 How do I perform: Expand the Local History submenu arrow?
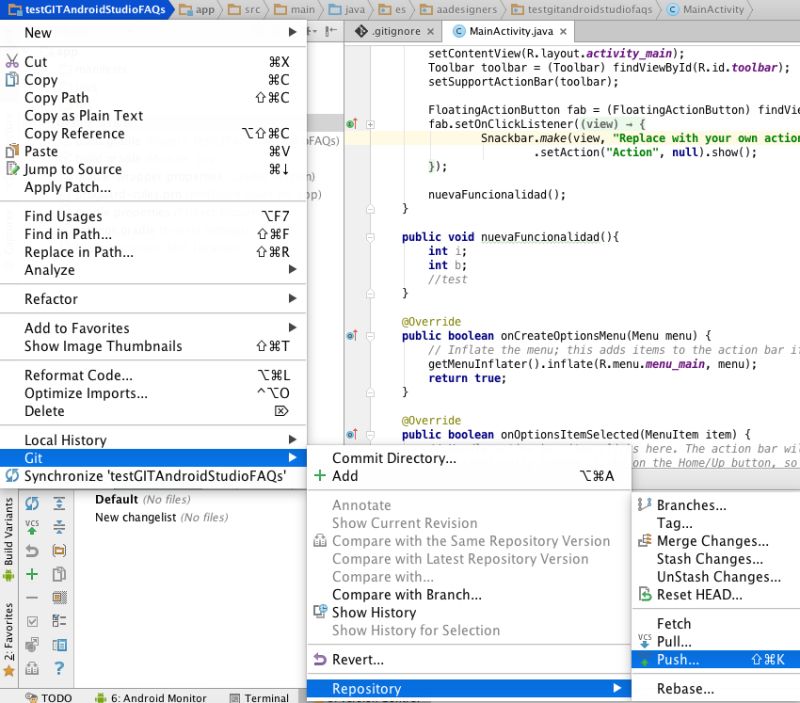pyautogui.click(x=292, y=439)
